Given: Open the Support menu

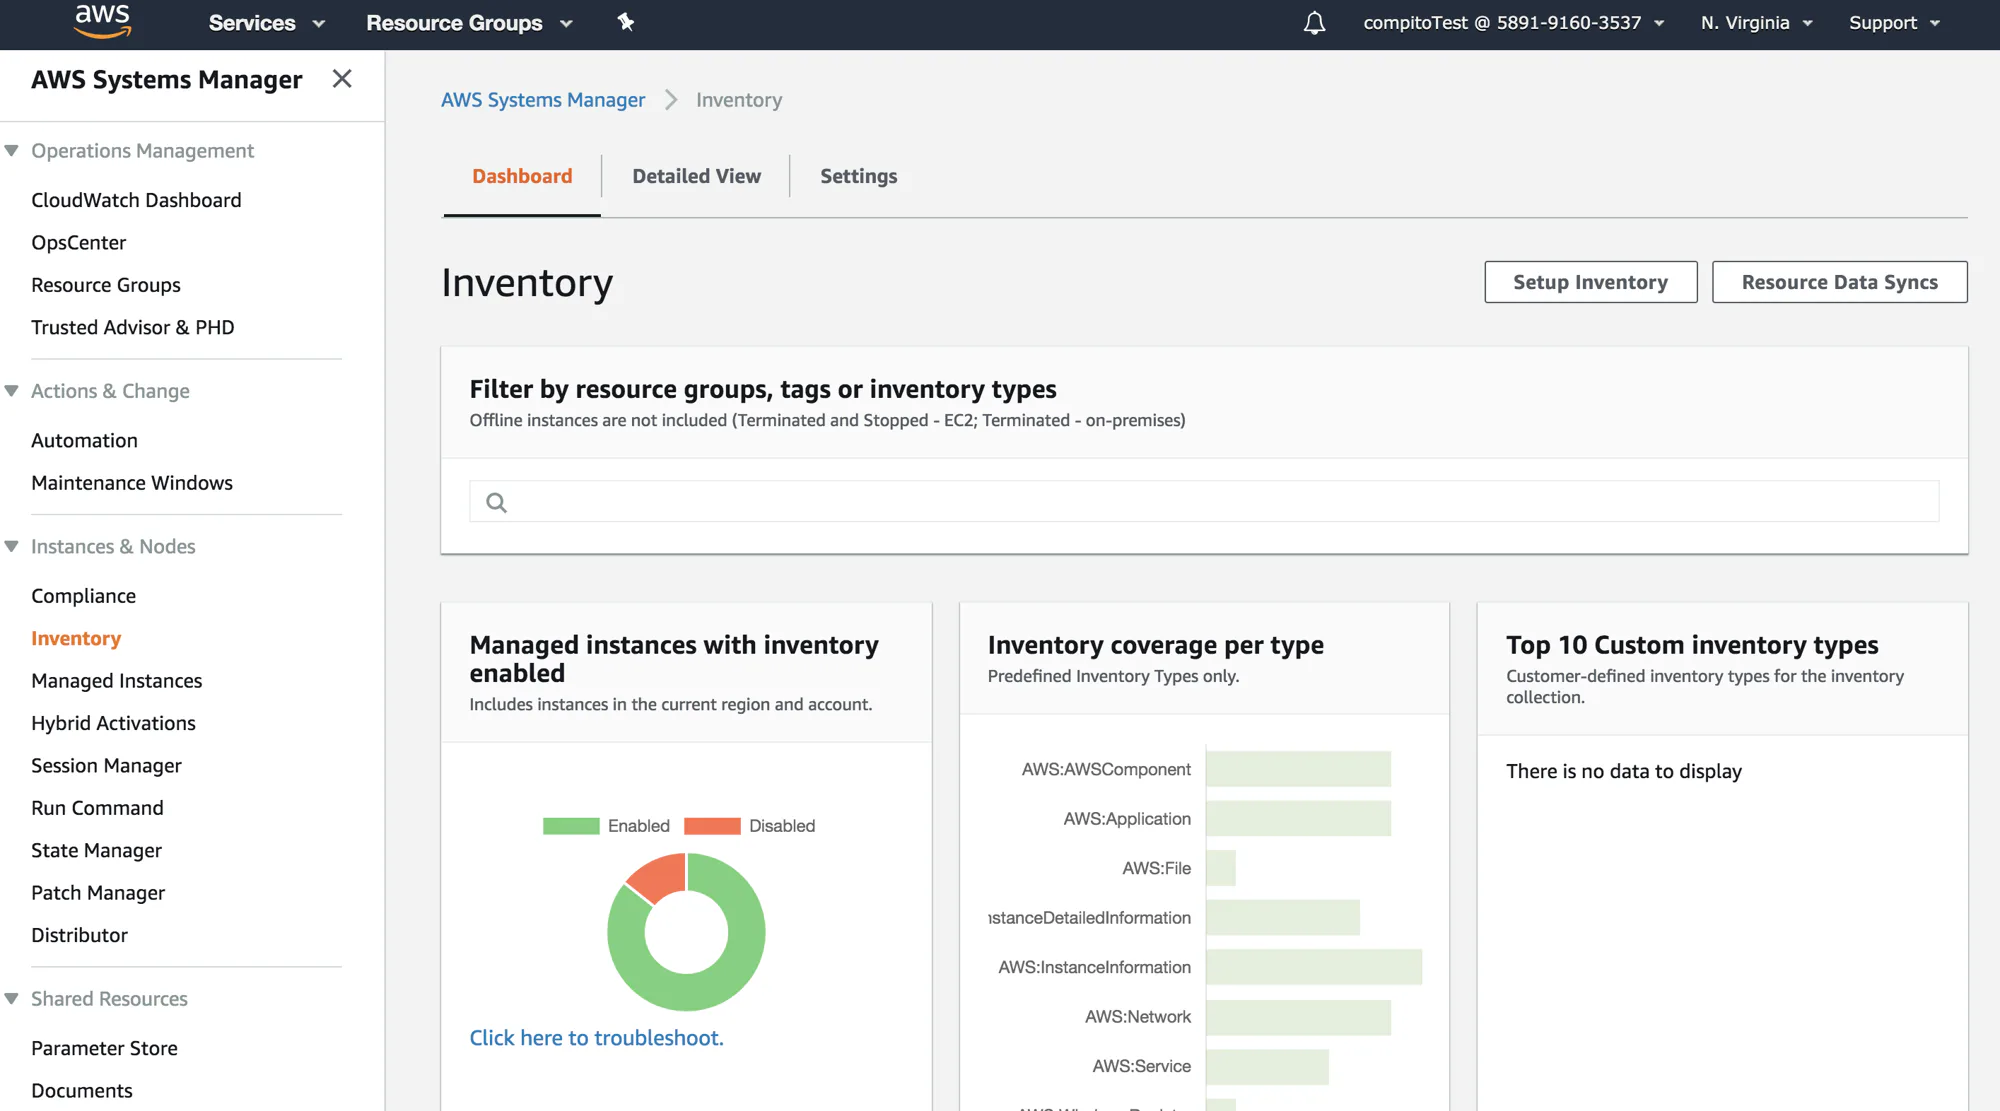Looking at the screenshot, I should click(x=1894, y=23).
